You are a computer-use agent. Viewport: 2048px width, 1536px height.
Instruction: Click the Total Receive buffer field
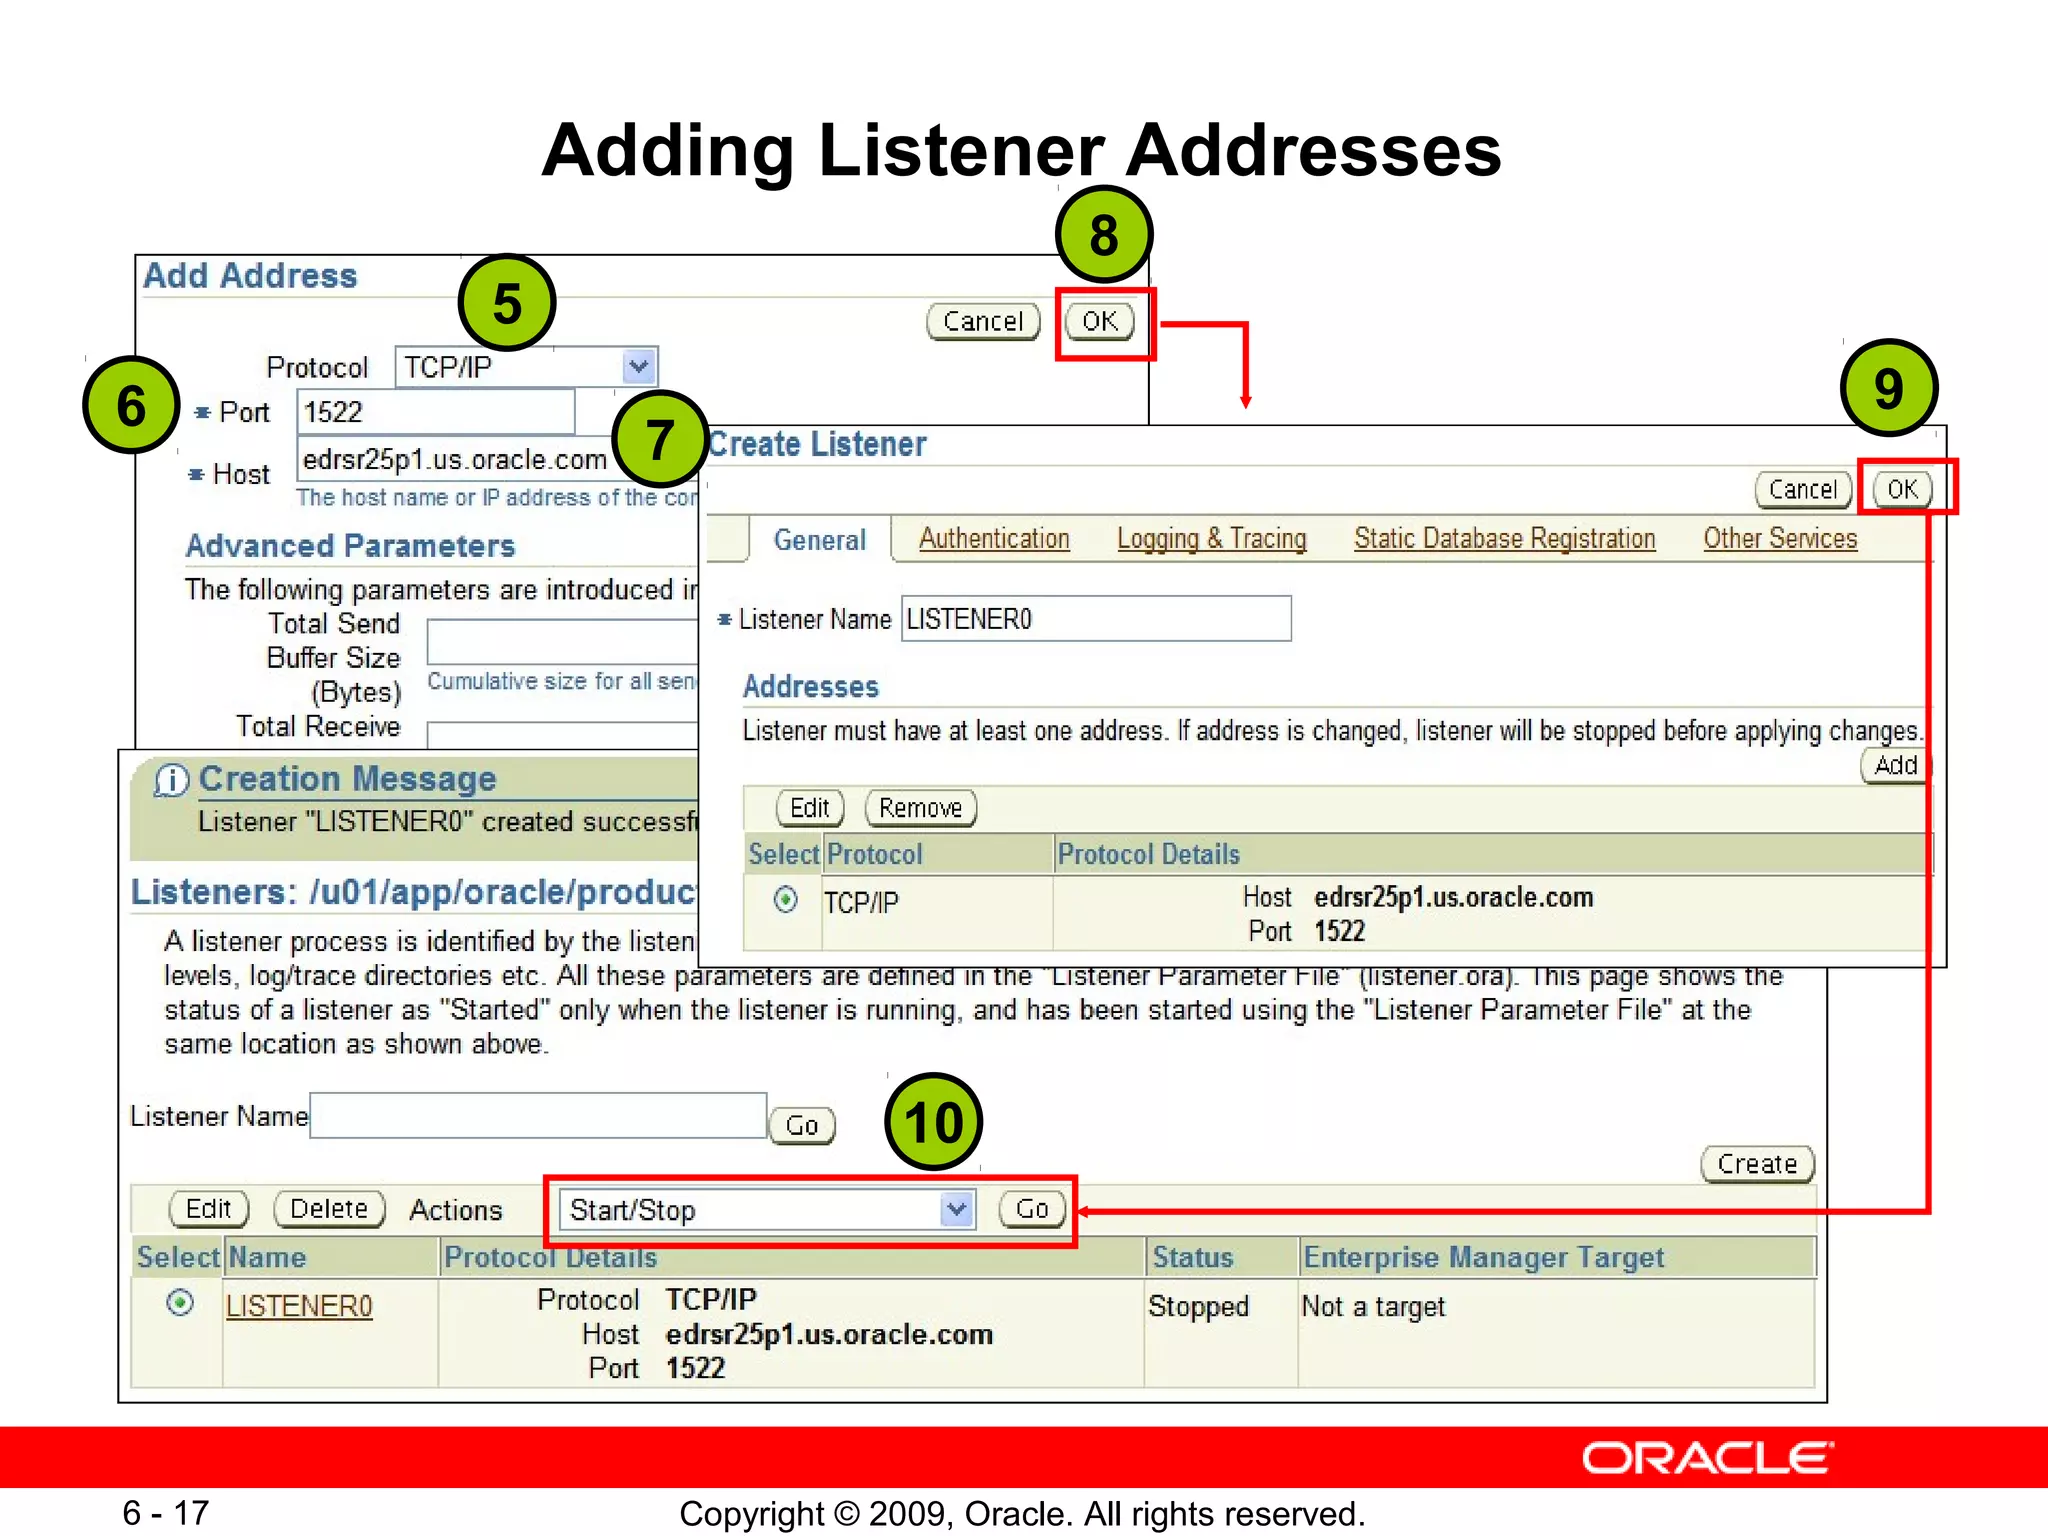(563, 735)
